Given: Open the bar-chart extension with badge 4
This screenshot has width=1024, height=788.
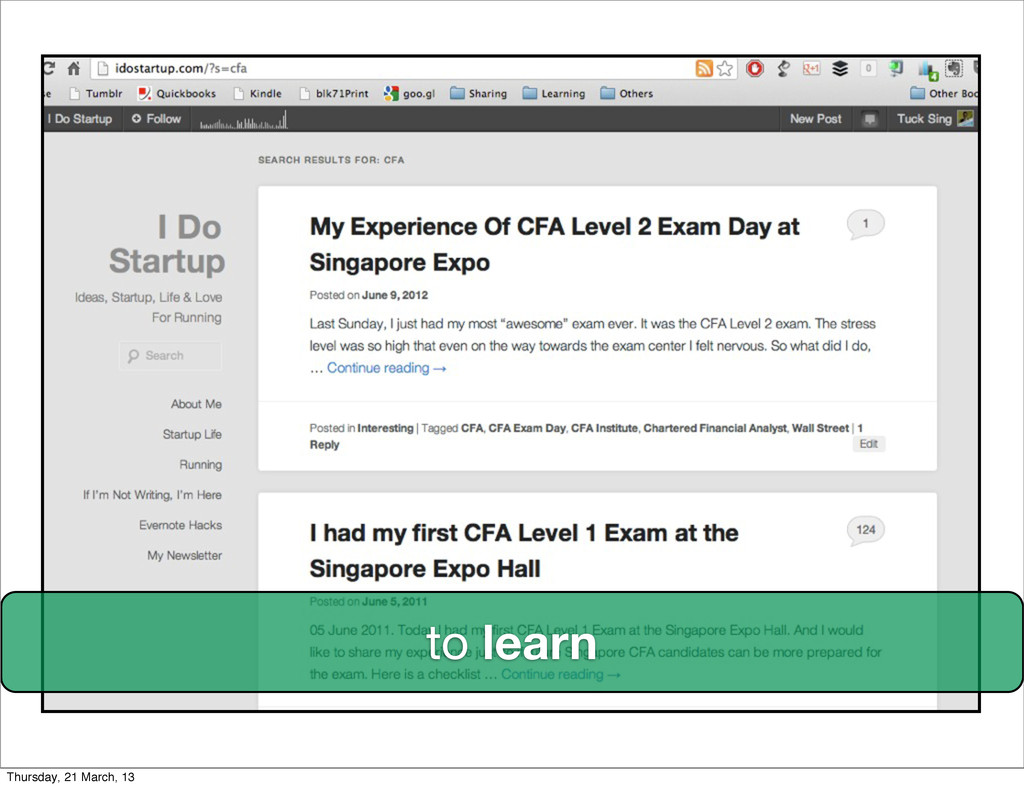Looking at the screenshot, I should pos(928,69).
